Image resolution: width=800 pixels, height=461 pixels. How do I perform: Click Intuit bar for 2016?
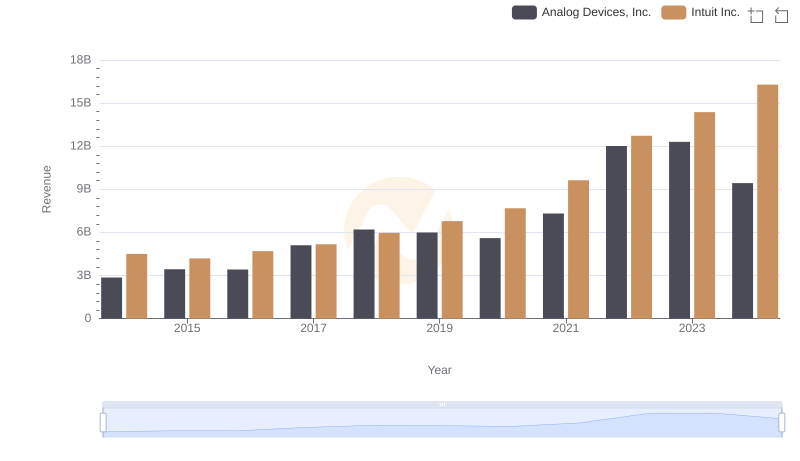pyautogui.click(x=263, y=285)
